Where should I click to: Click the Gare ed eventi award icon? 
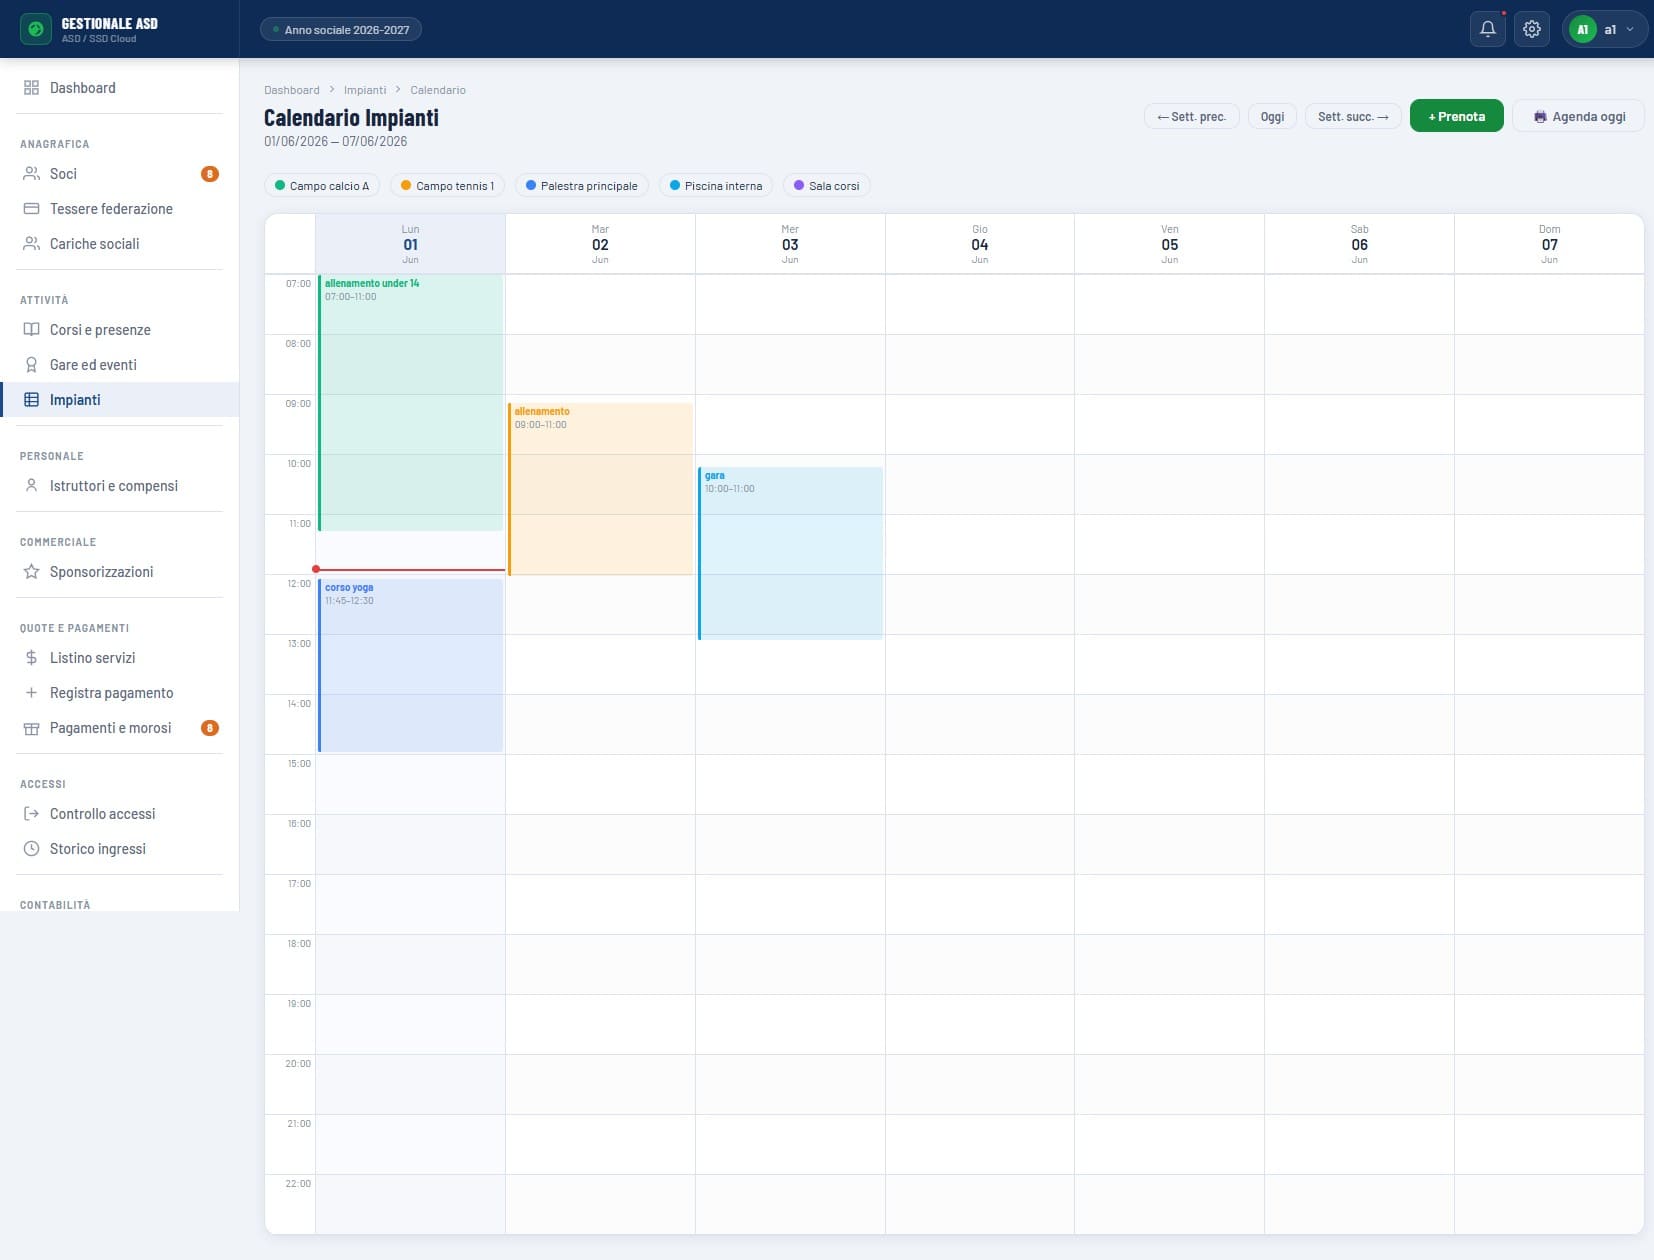(31, 365)
